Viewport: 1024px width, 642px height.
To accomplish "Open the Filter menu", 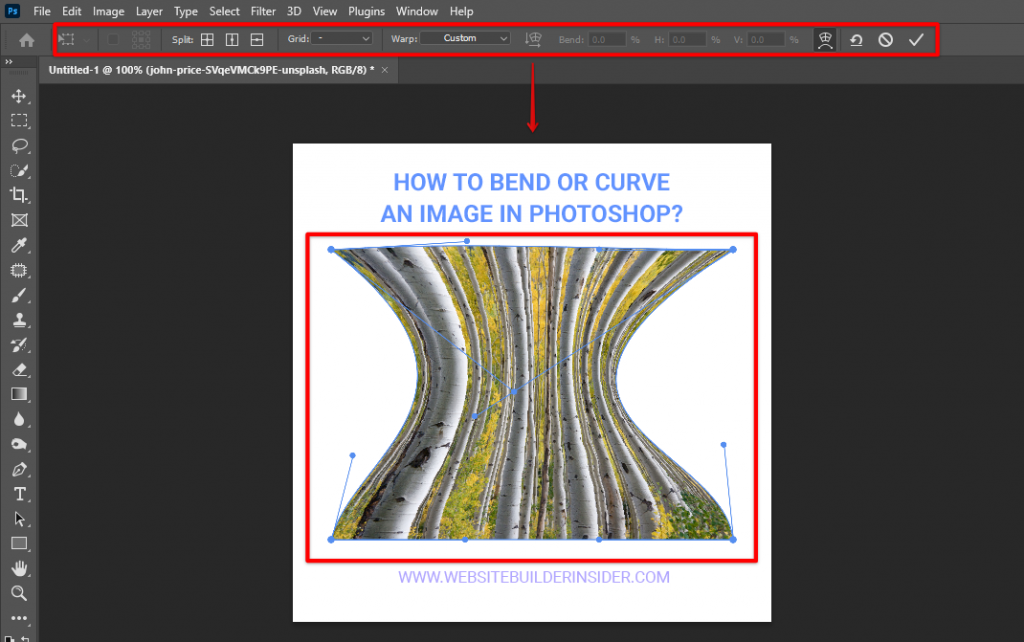I will point(262,11).
